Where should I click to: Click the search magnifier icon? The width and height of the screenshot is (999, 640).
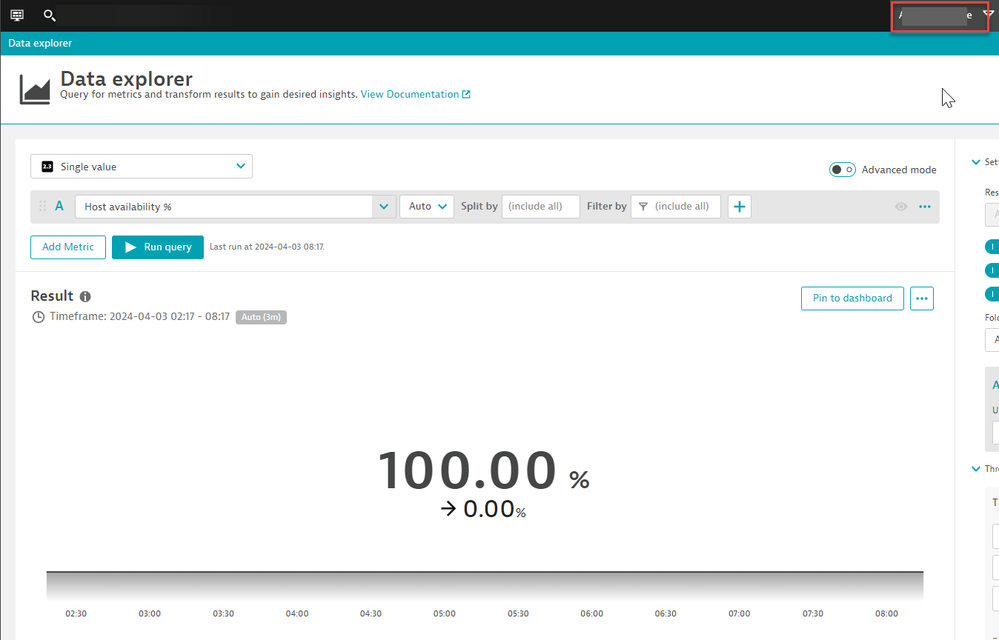click(49, 15)
